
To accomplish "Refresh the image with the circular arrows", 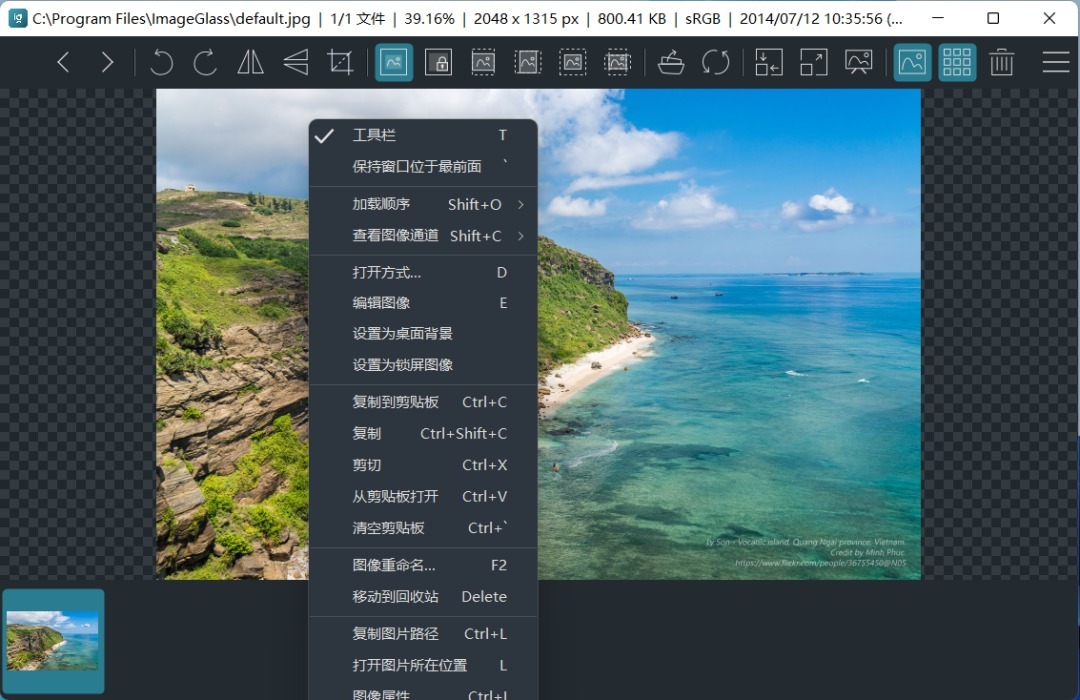I will (716, 62).
